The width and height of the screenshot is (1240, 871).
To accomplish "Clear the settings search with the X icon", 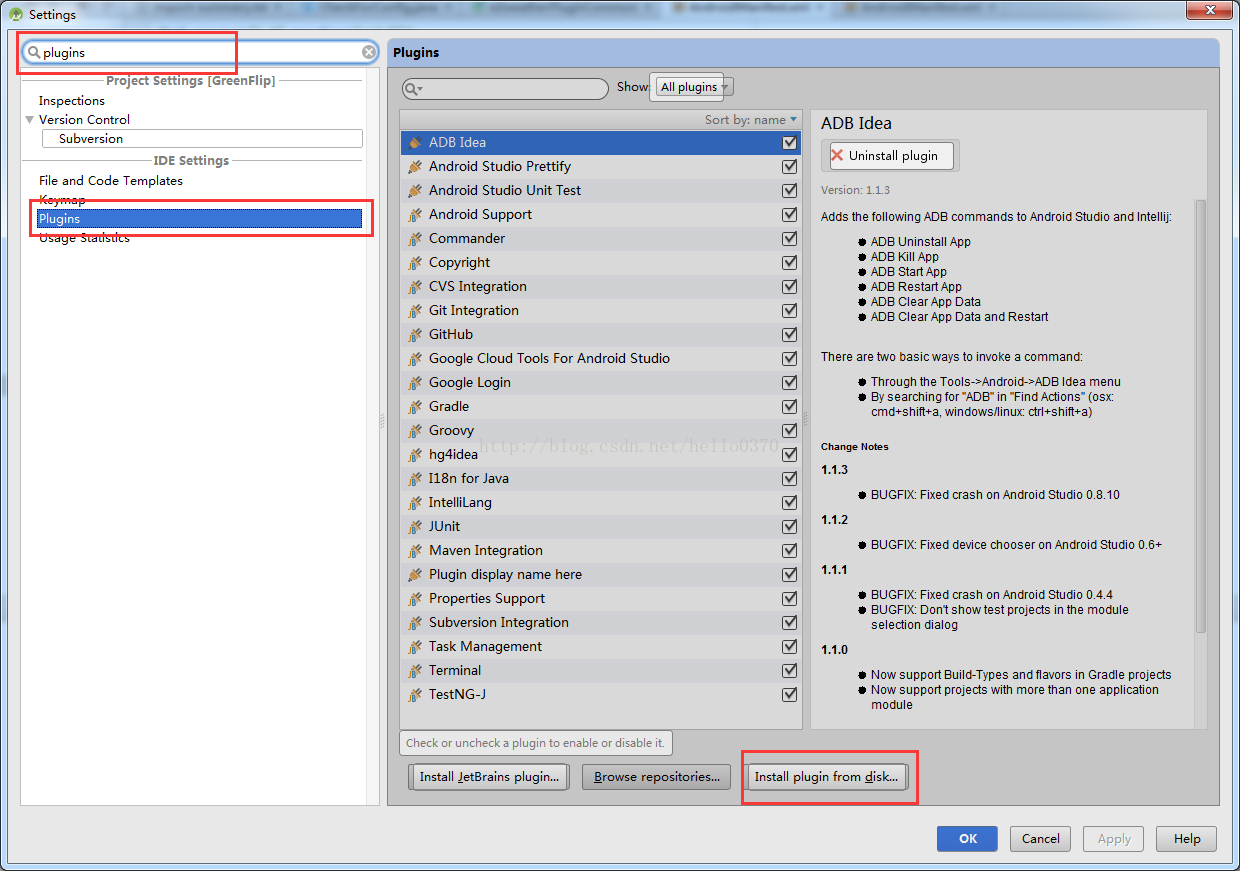I will (369, 52).
